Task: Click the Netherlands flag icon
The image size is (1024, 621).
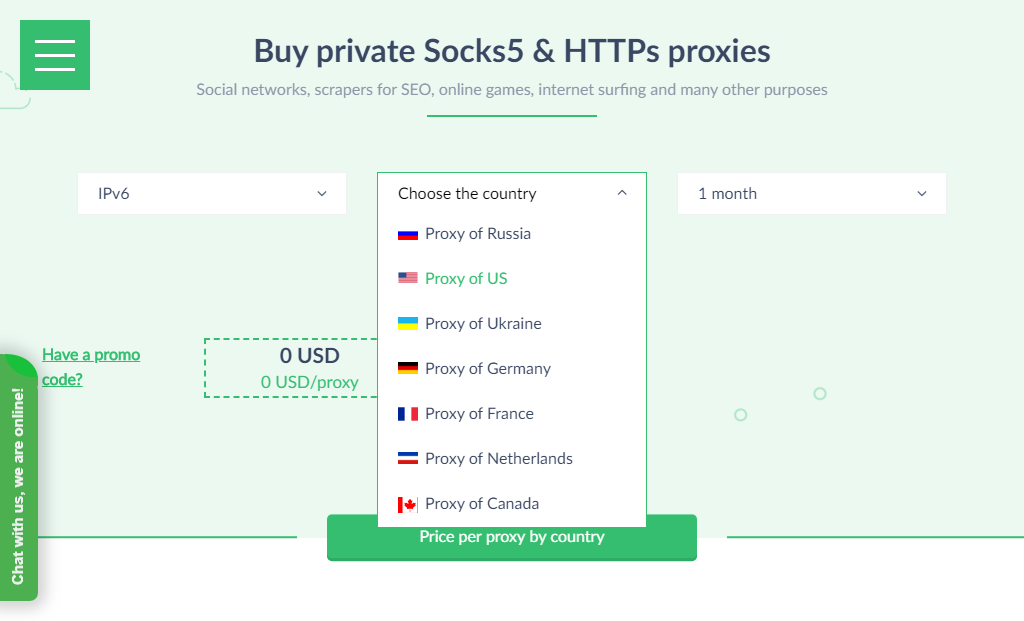Action: click(x=408, y=458)
